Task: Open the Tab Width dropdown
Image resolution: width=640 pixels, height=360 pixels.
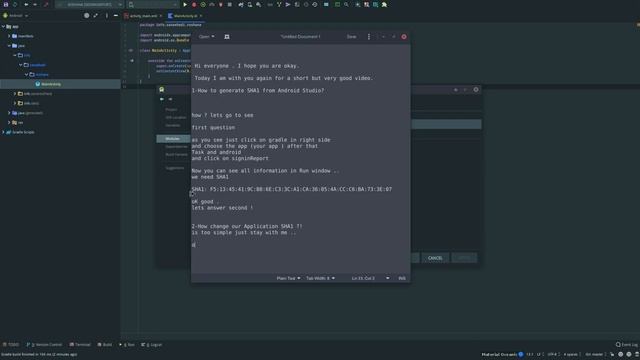Action: (320, 278)
